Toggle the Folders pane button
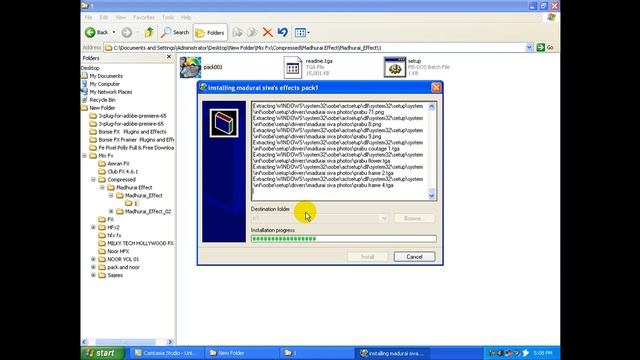Image resolution: width=640 pixels, height=360 pixels. [x=210, y=33]
